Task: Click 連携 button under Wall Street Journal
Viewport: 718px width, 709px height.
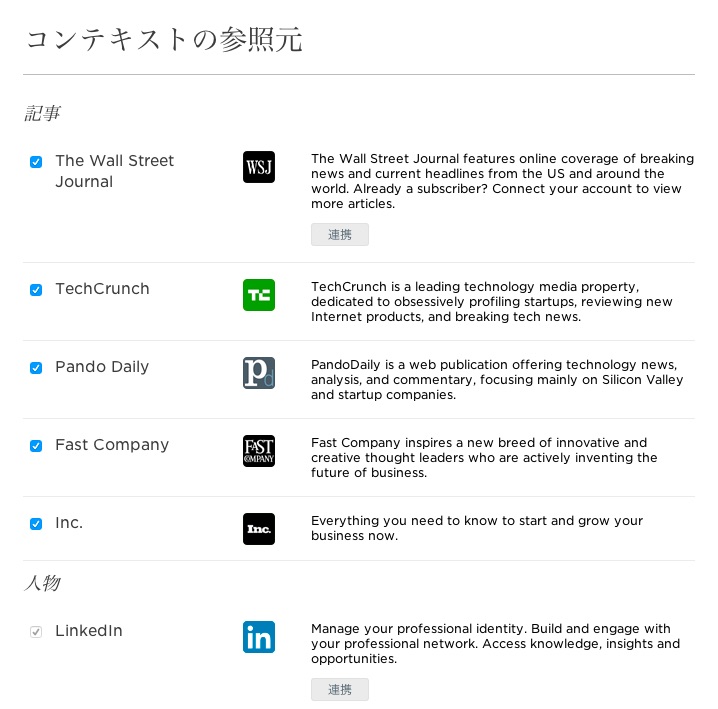Action: tap(340, 235)
